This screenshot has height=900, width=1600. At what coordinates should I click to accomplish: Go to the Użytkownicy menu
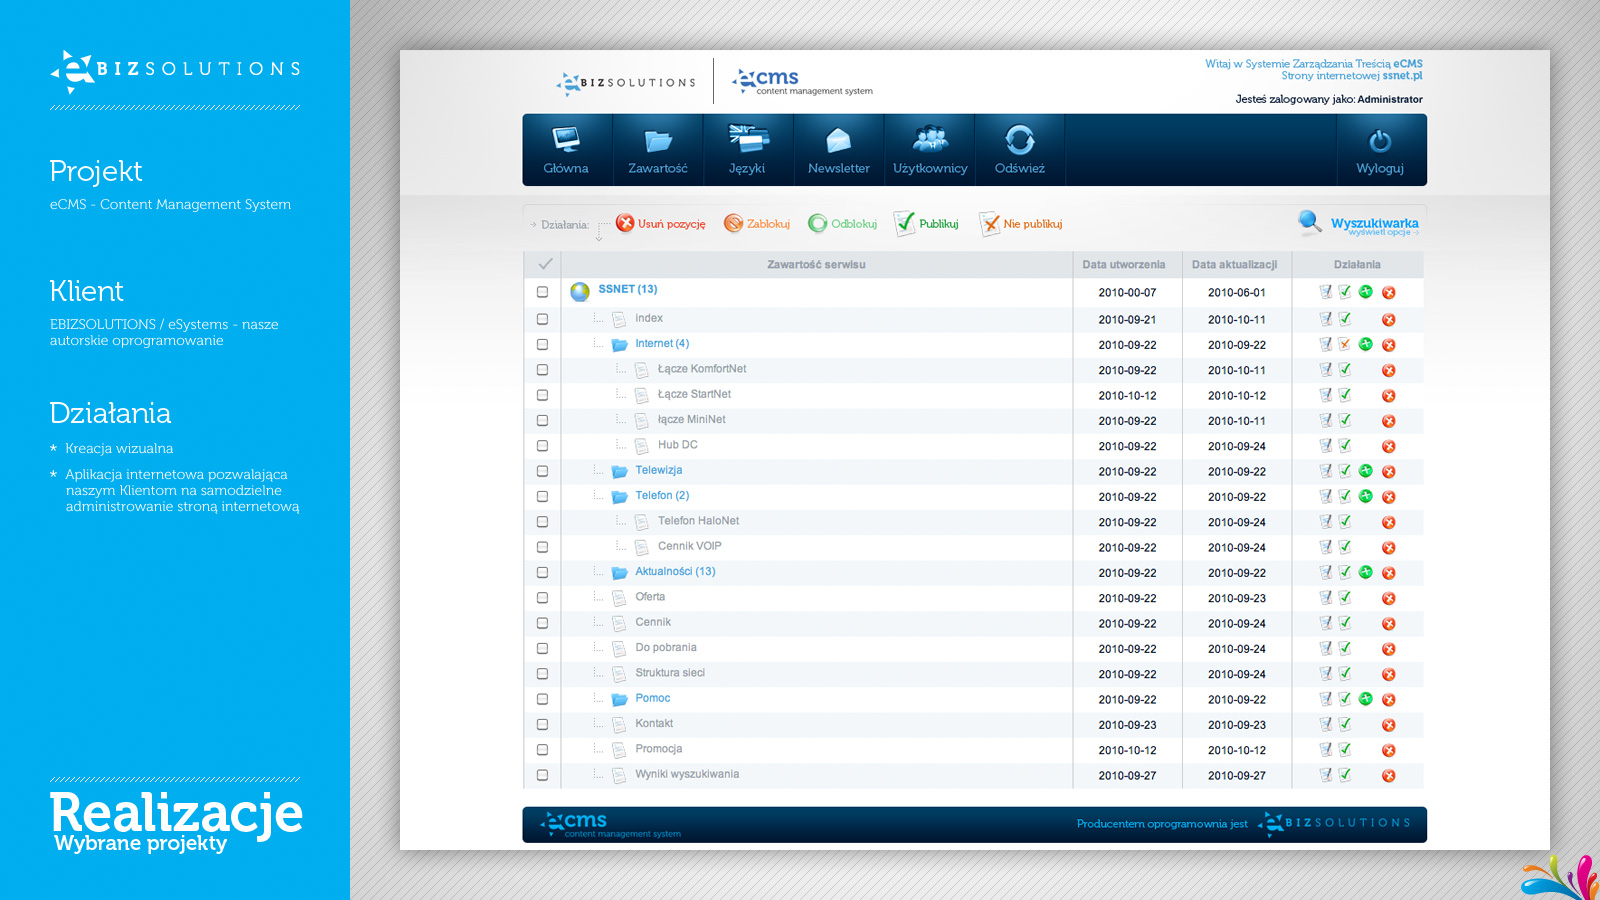point(929,150)
